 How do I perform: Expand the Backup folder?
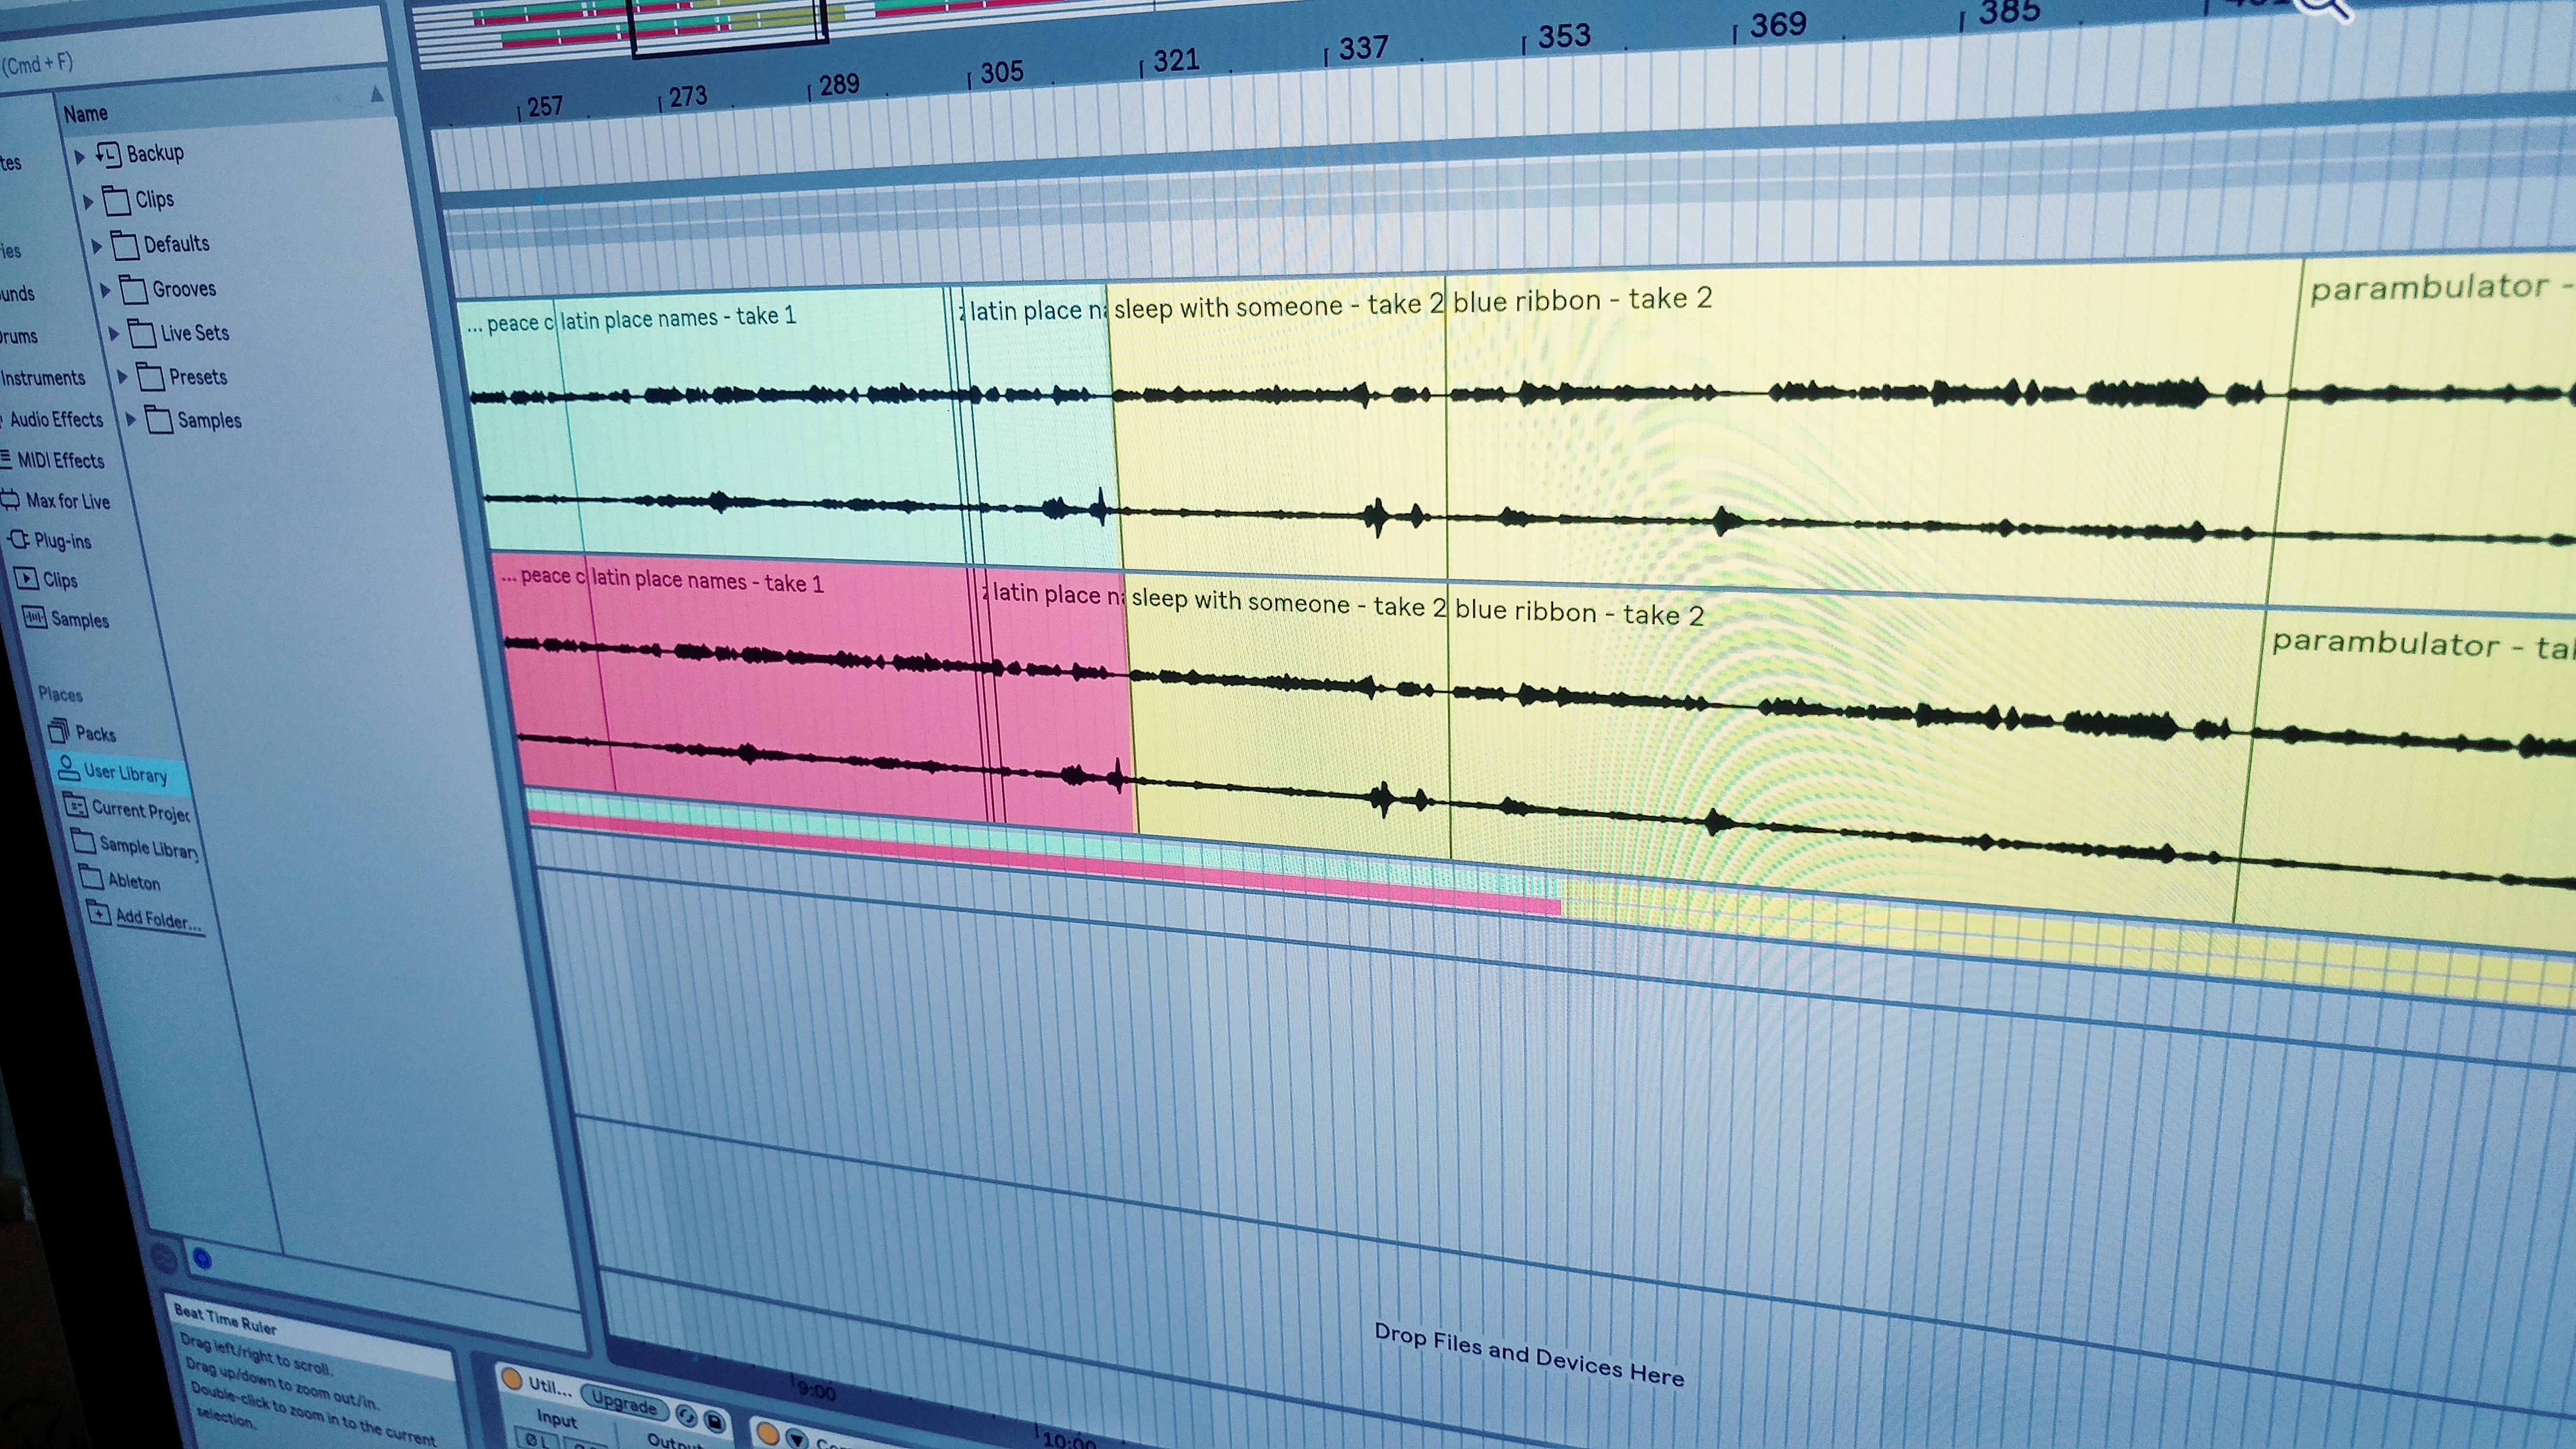80,156
